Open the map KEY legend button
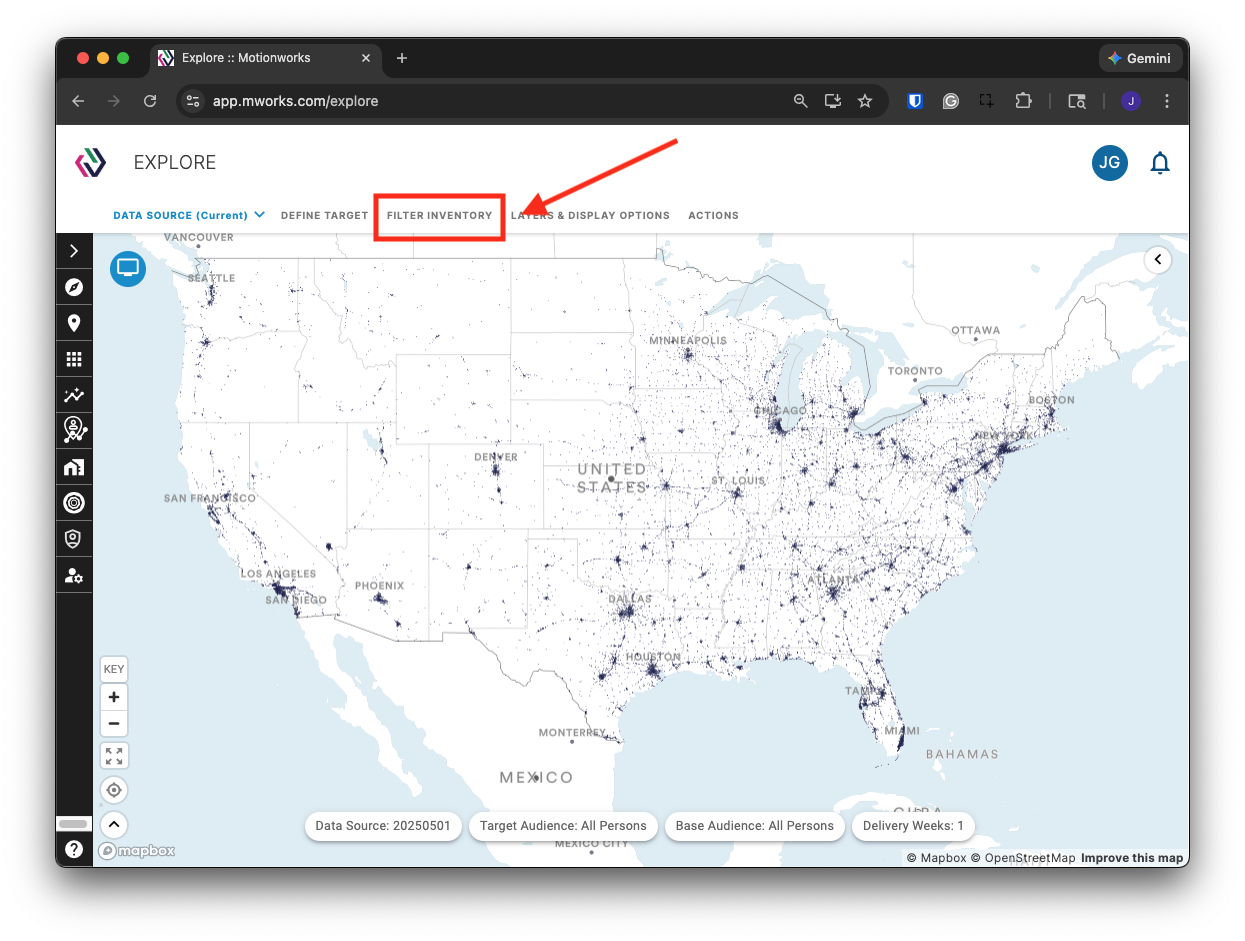Screen dimensions: 1245x941 [114, 669]
